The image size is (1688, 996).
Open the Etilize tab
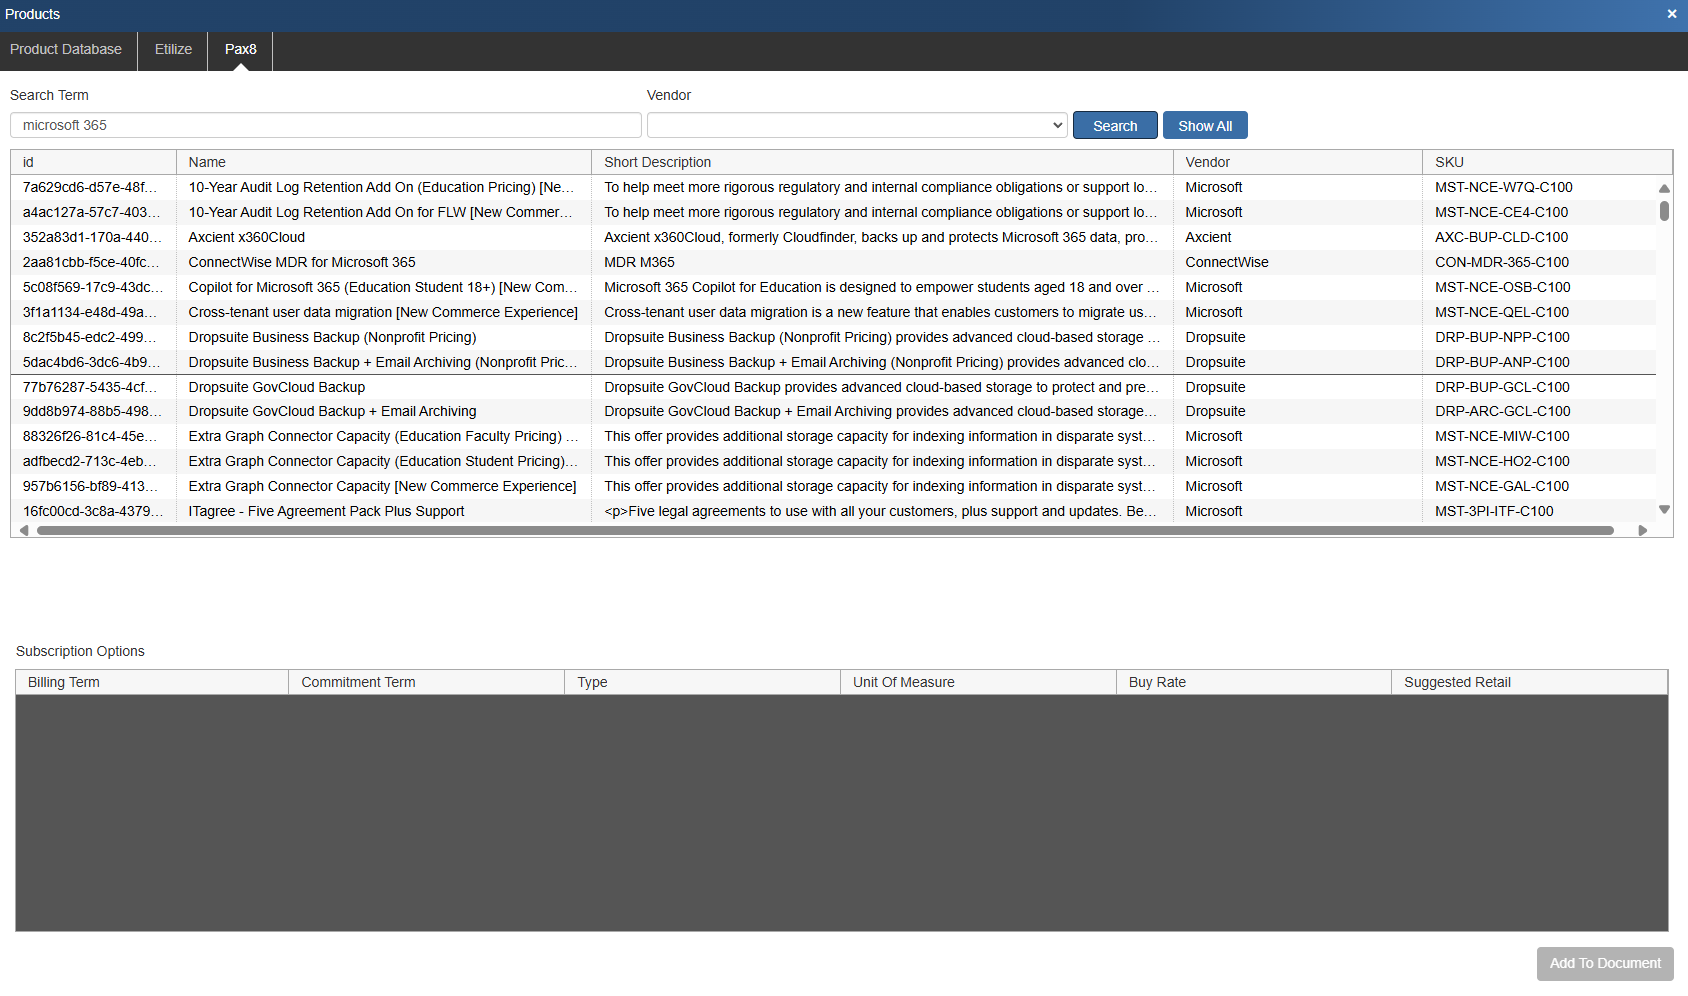pos(173,49)
